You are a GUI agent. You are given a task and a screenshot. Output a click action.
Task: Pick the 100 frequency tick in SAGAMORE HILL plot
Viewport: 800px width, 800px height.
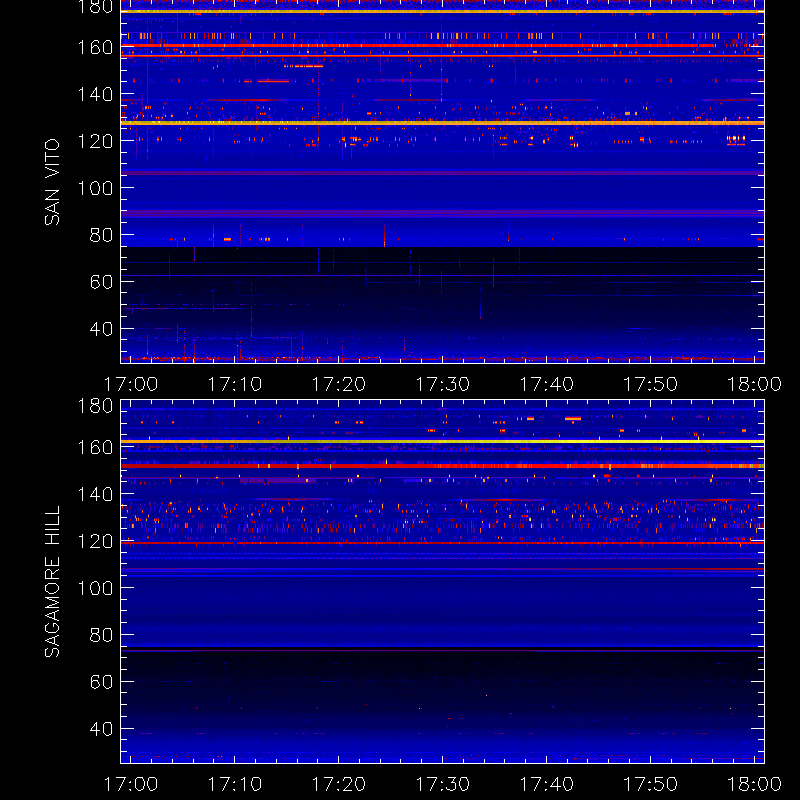pos(95,588)
